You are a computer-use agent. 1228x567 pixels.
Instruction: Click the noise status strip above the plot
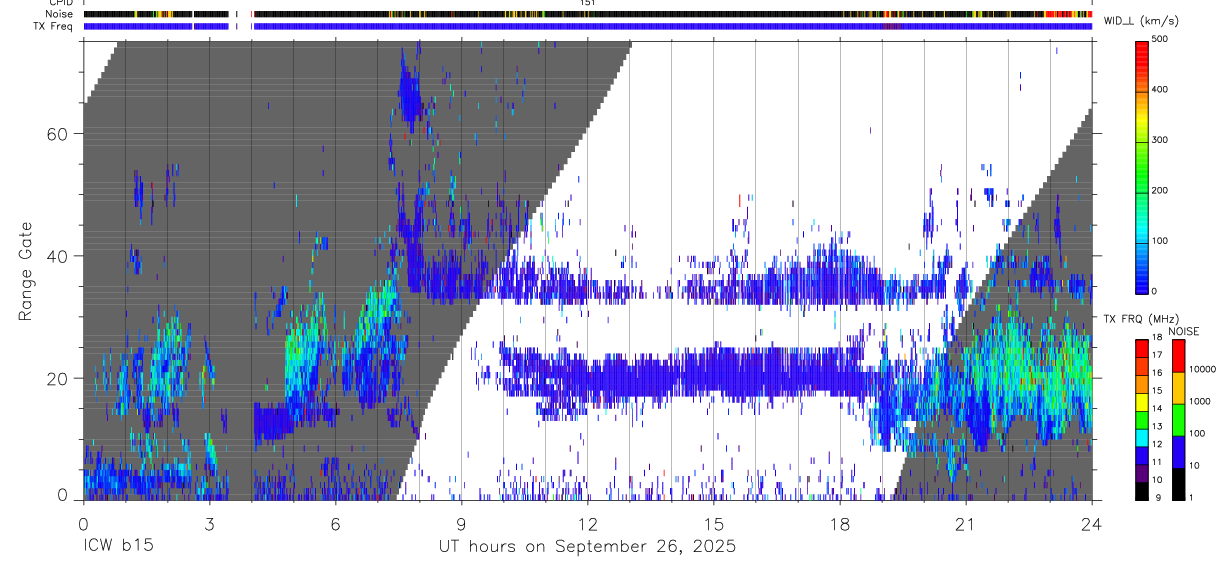(x=587, y=15)
